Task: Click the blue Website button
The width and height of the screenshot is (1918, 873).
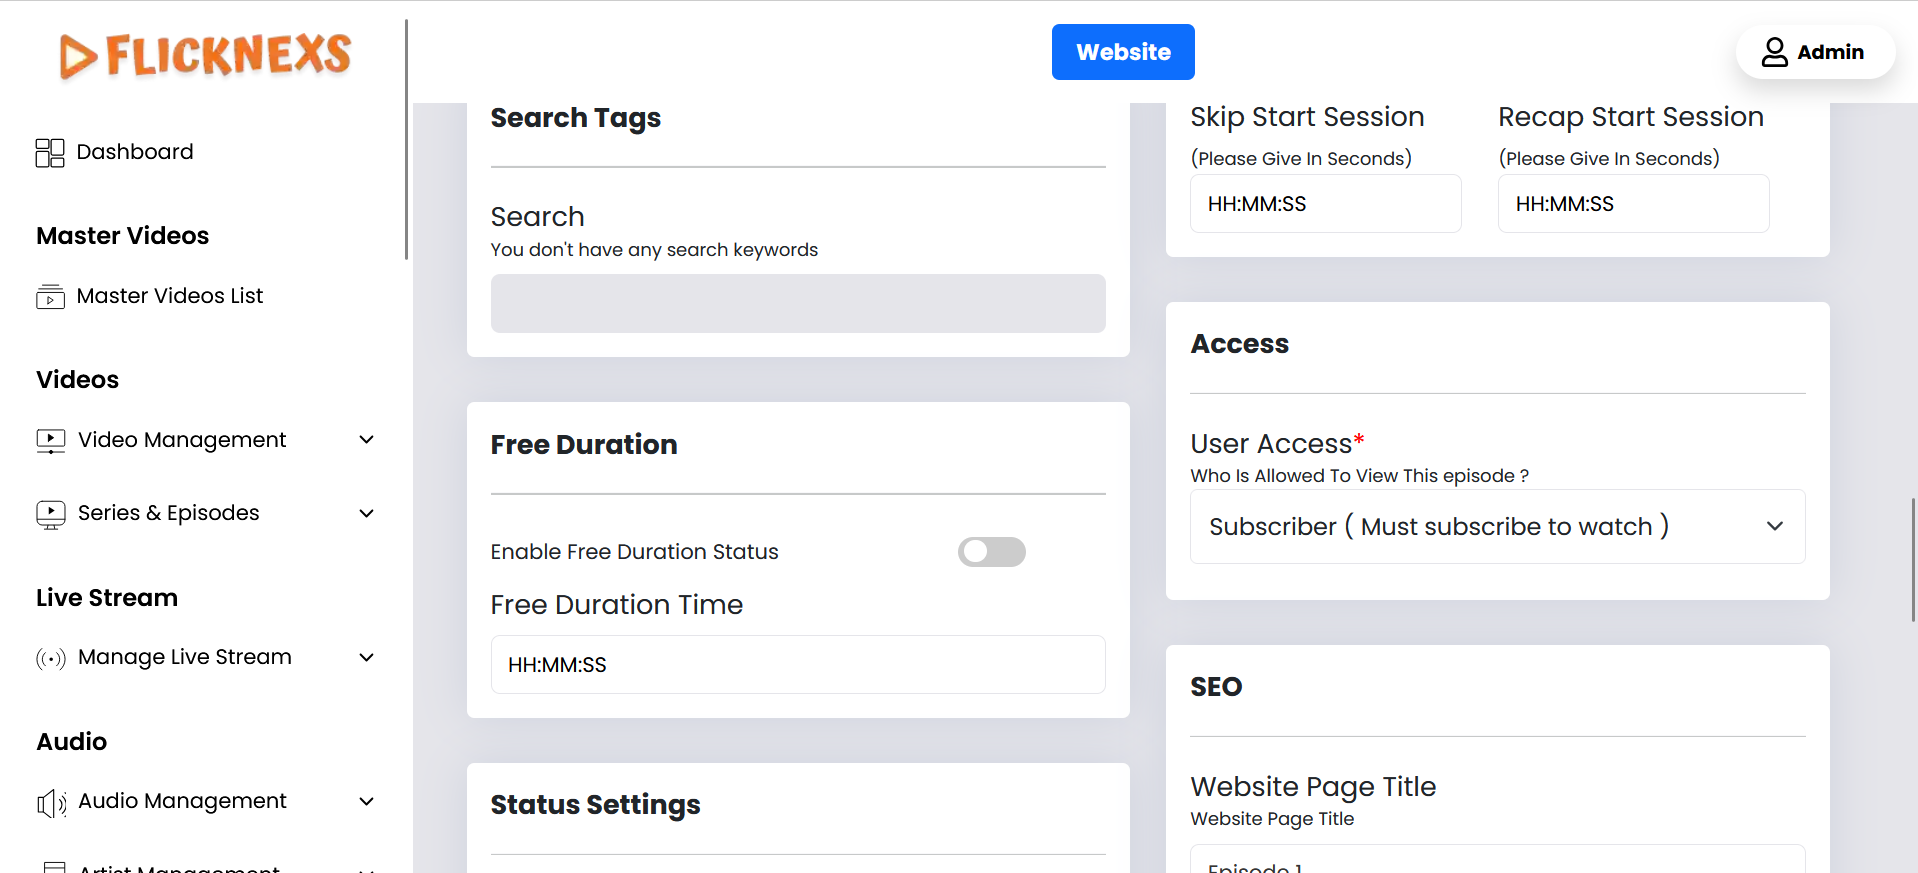Action: pyautogui.click(x=1122, y=52)
